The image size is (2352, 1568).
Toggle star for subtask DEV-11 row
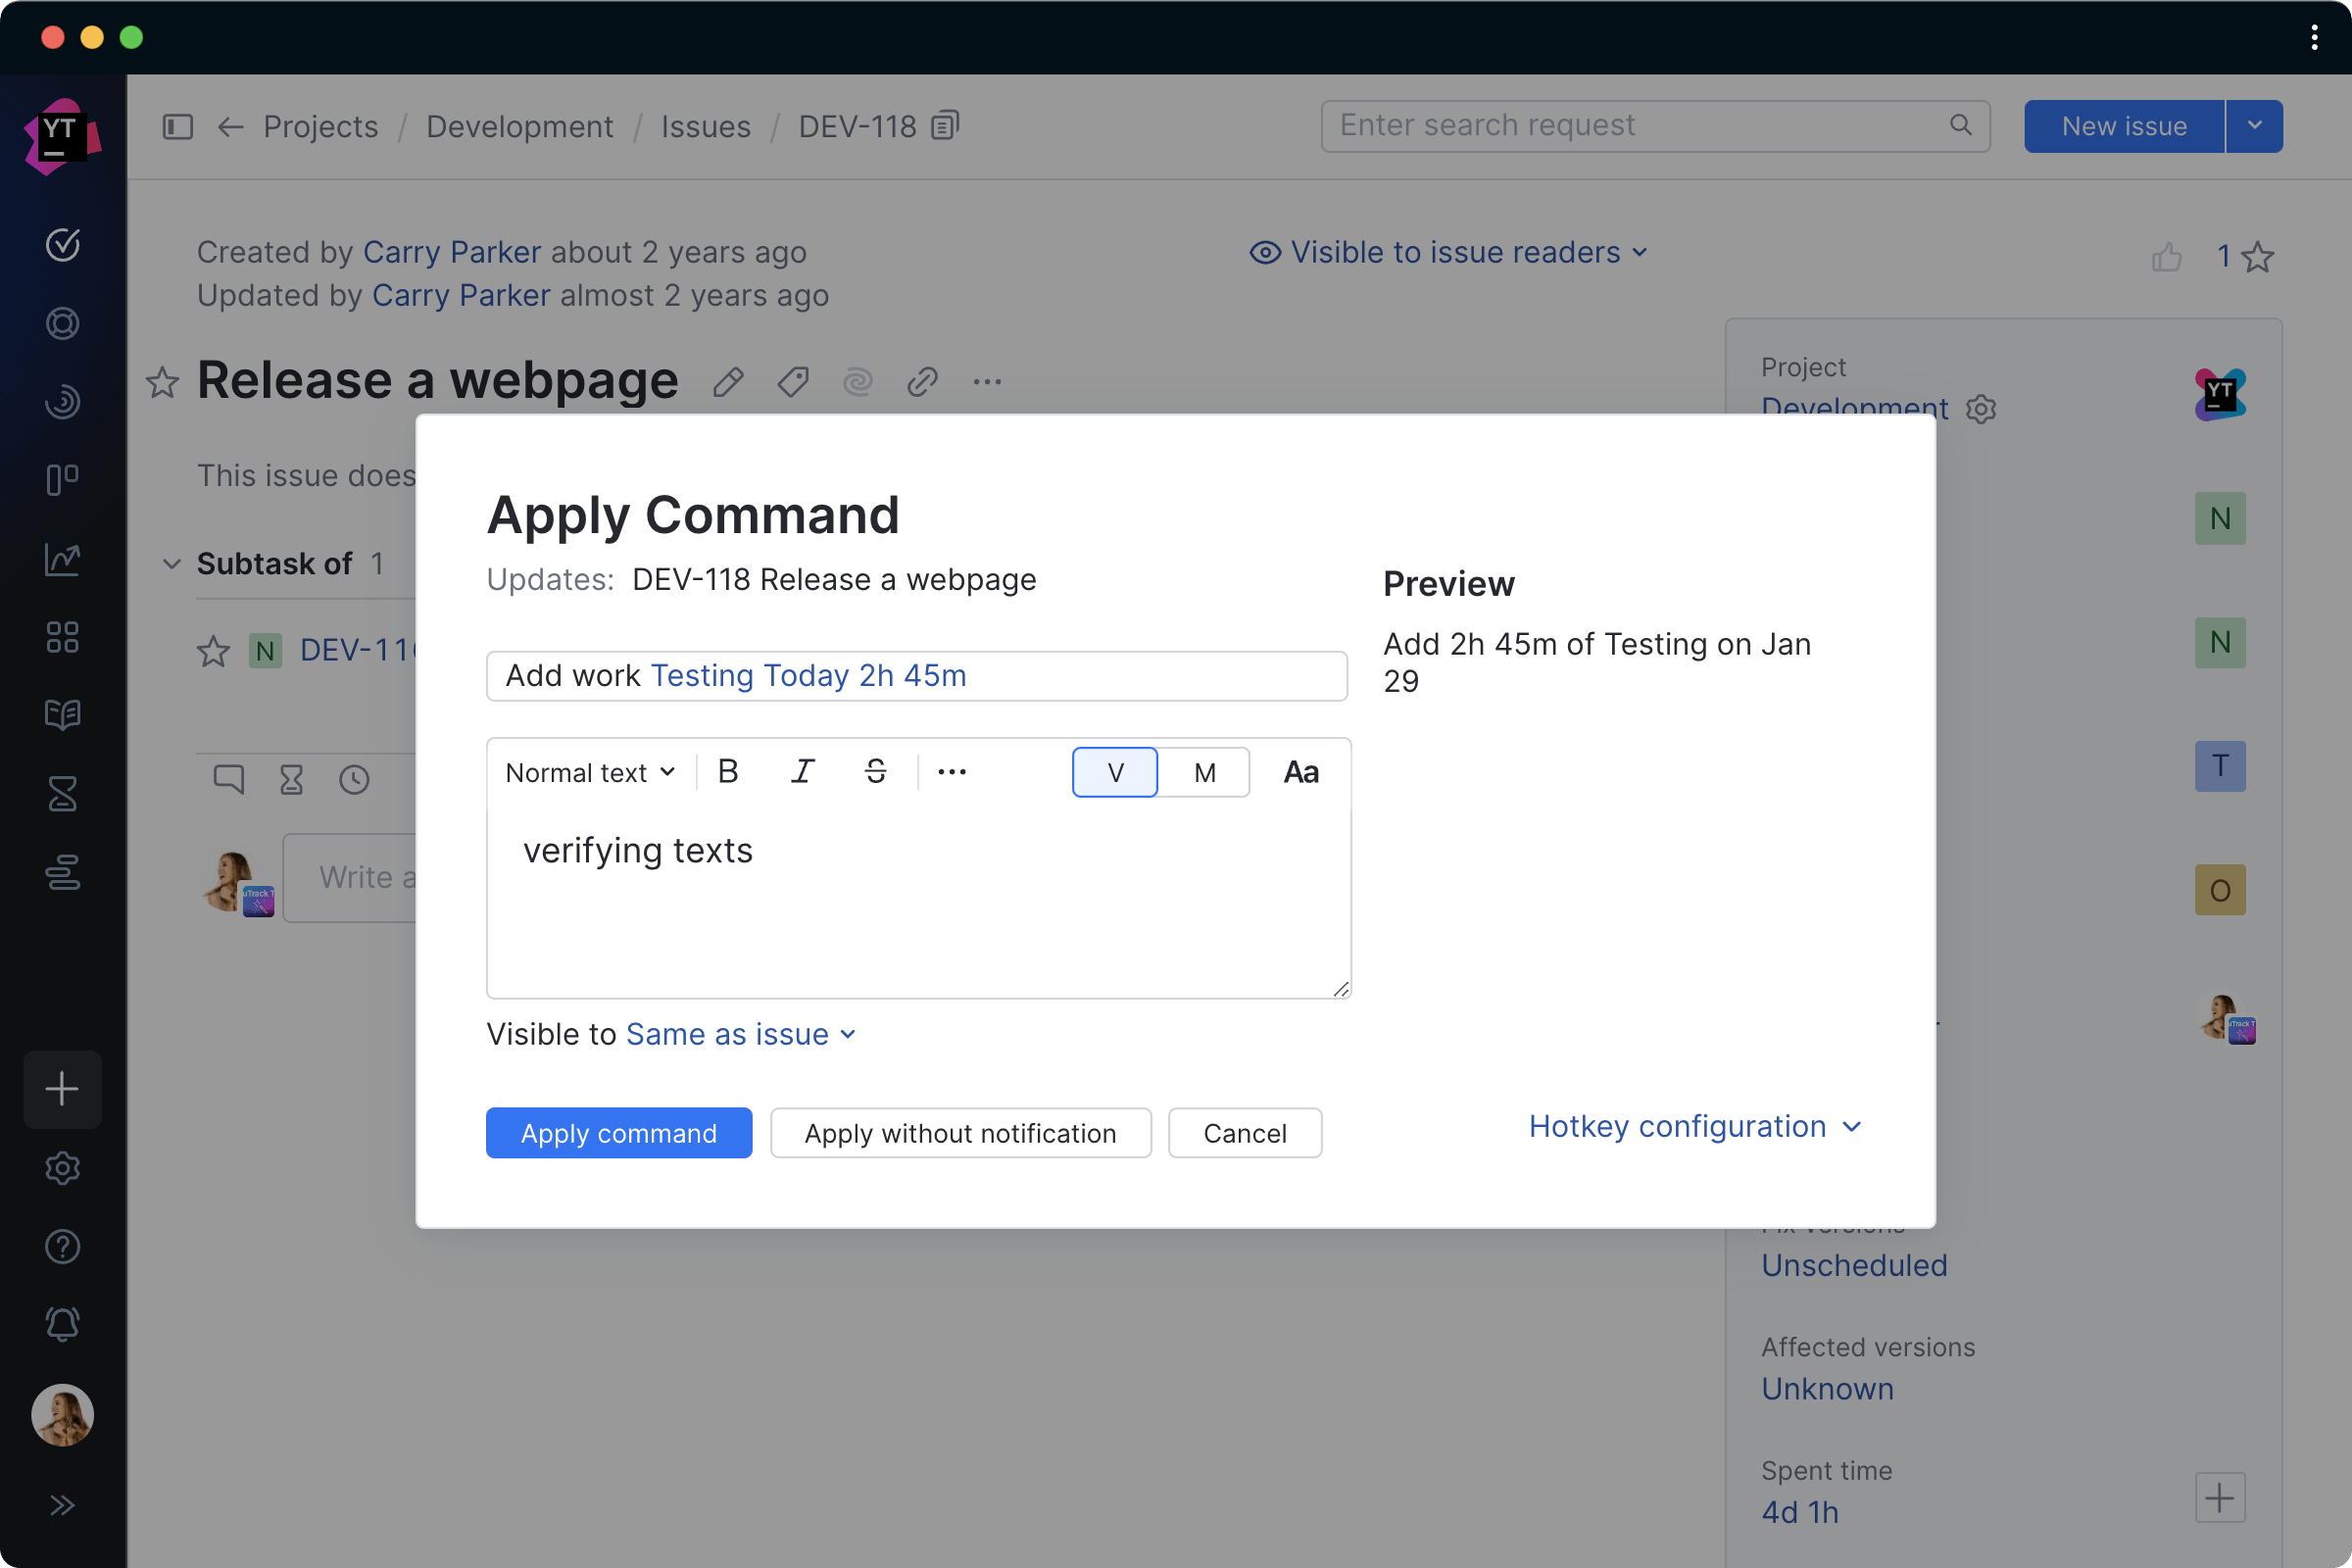click(x=213, y=651)
